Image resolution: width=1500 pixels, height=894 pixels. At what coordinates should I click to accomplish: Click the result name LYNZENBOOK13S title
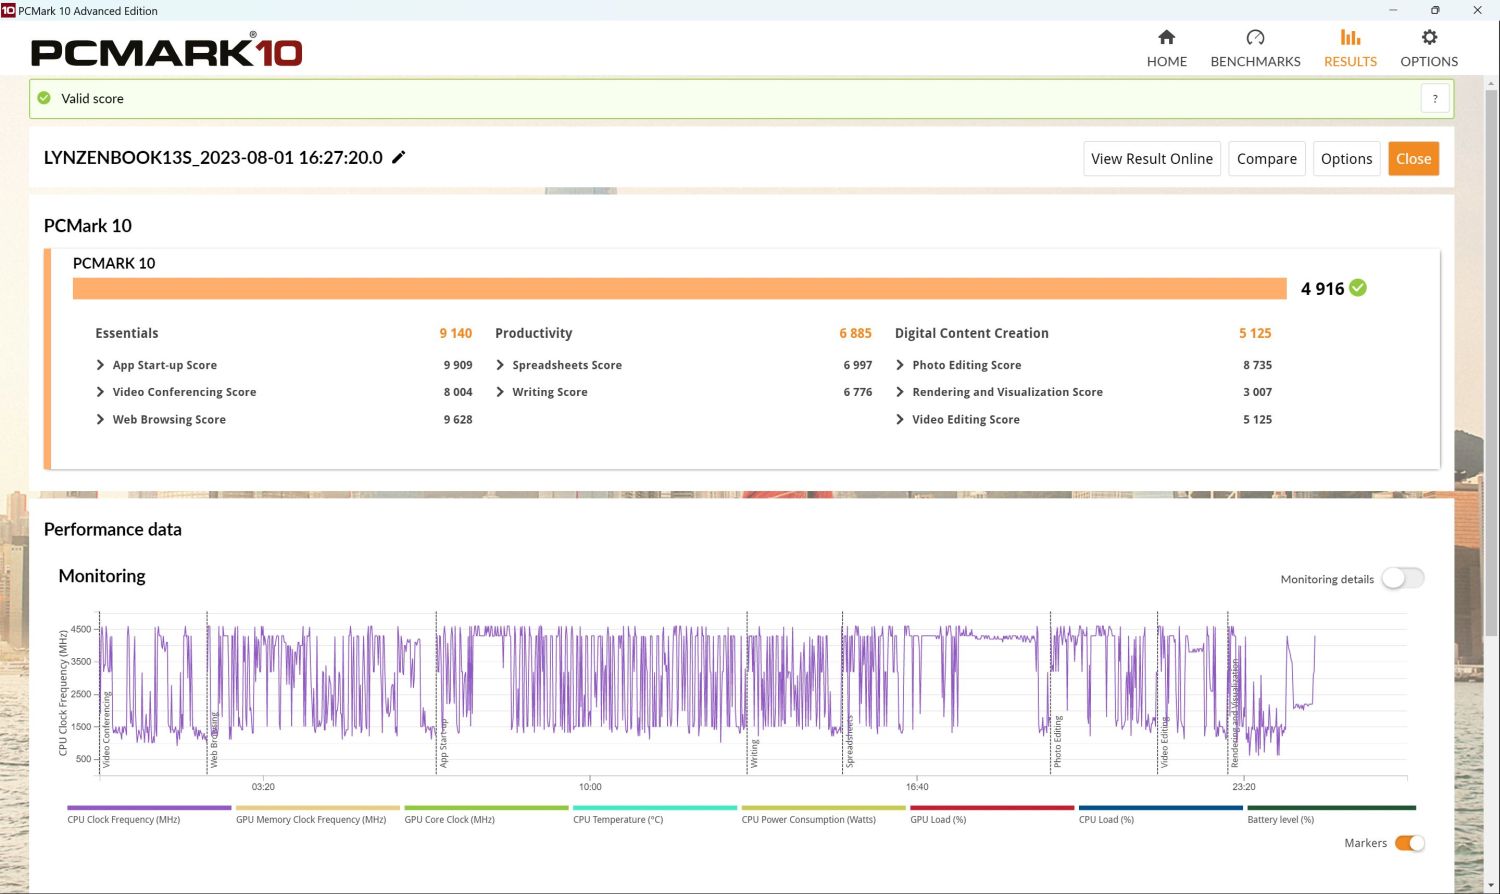(213, 157)
